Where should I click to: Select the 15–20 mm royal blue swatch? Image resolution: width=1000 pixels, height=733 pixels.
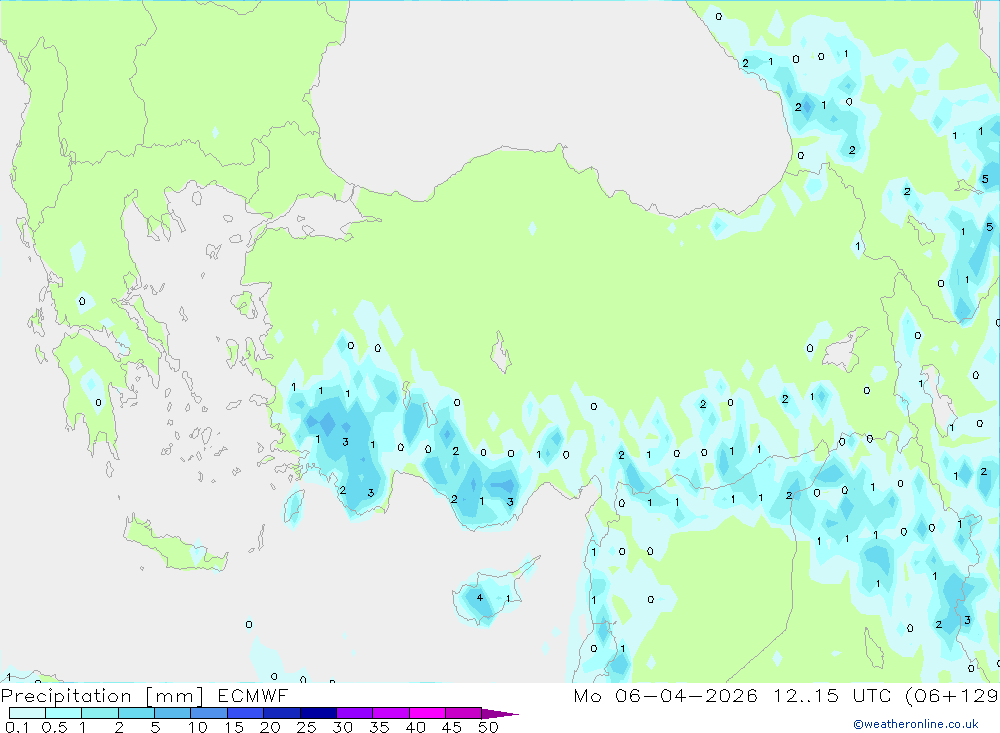(246, 713)
